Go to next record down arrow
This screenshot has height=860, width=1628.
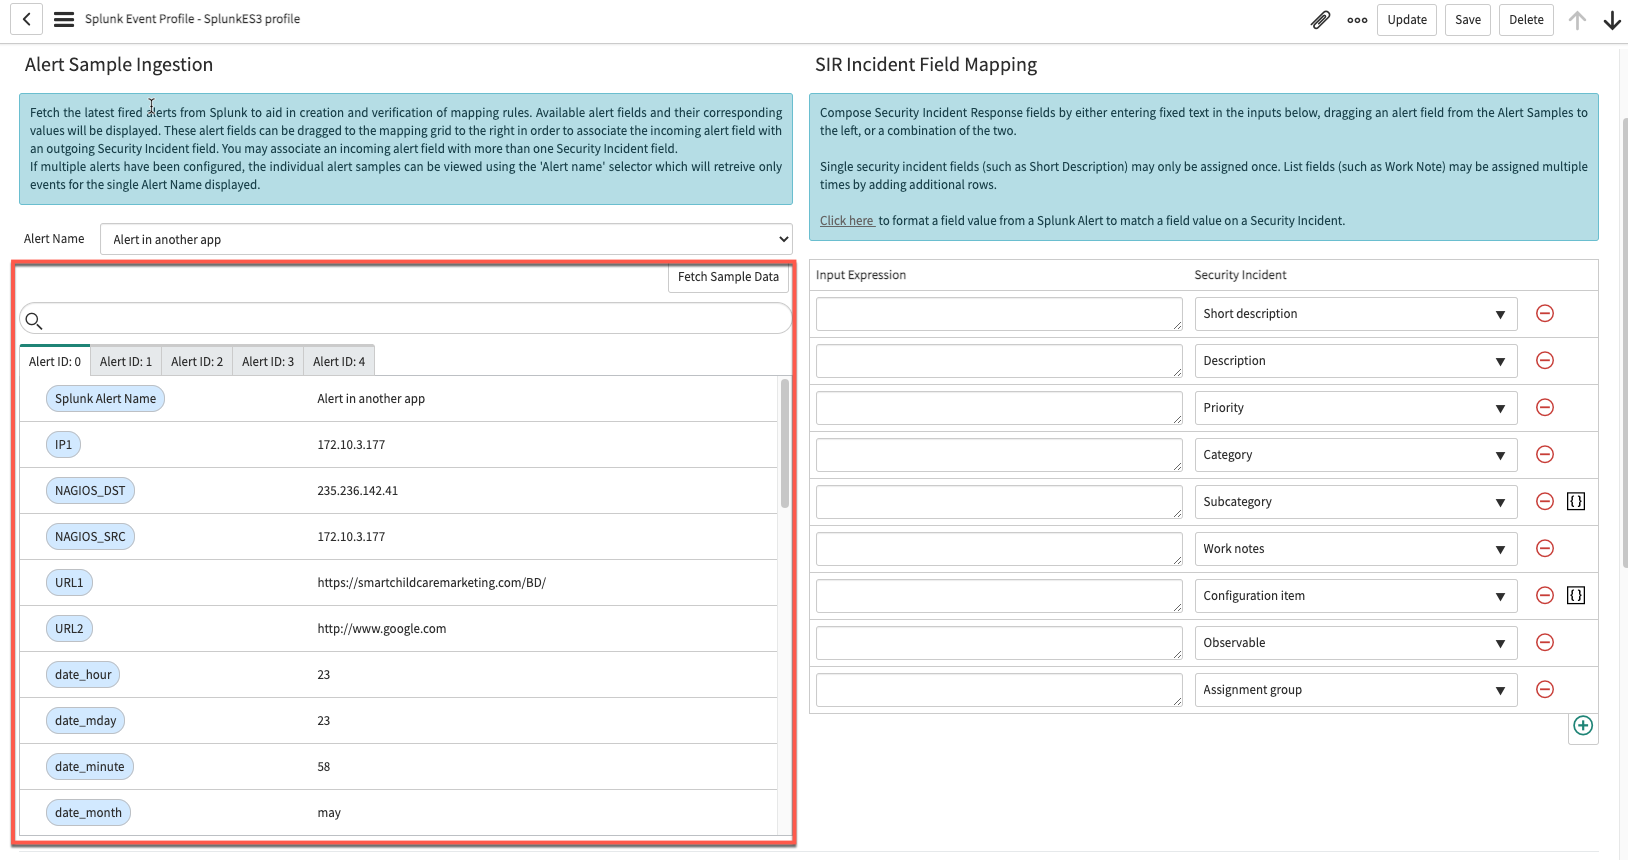[x=1612, y=20]
